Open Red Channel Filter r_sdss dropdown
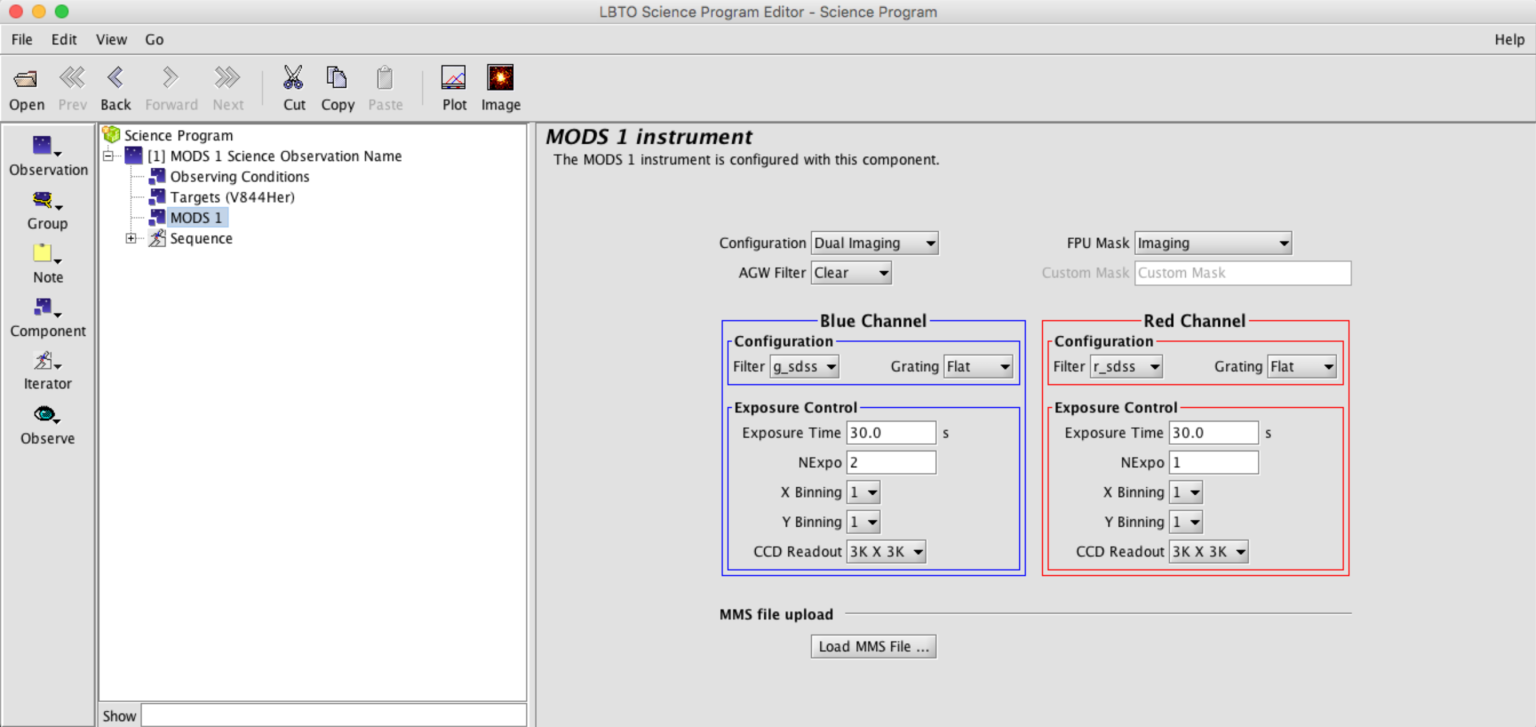The width and height of the screenshot is (1536, 727). point(1126,367)
